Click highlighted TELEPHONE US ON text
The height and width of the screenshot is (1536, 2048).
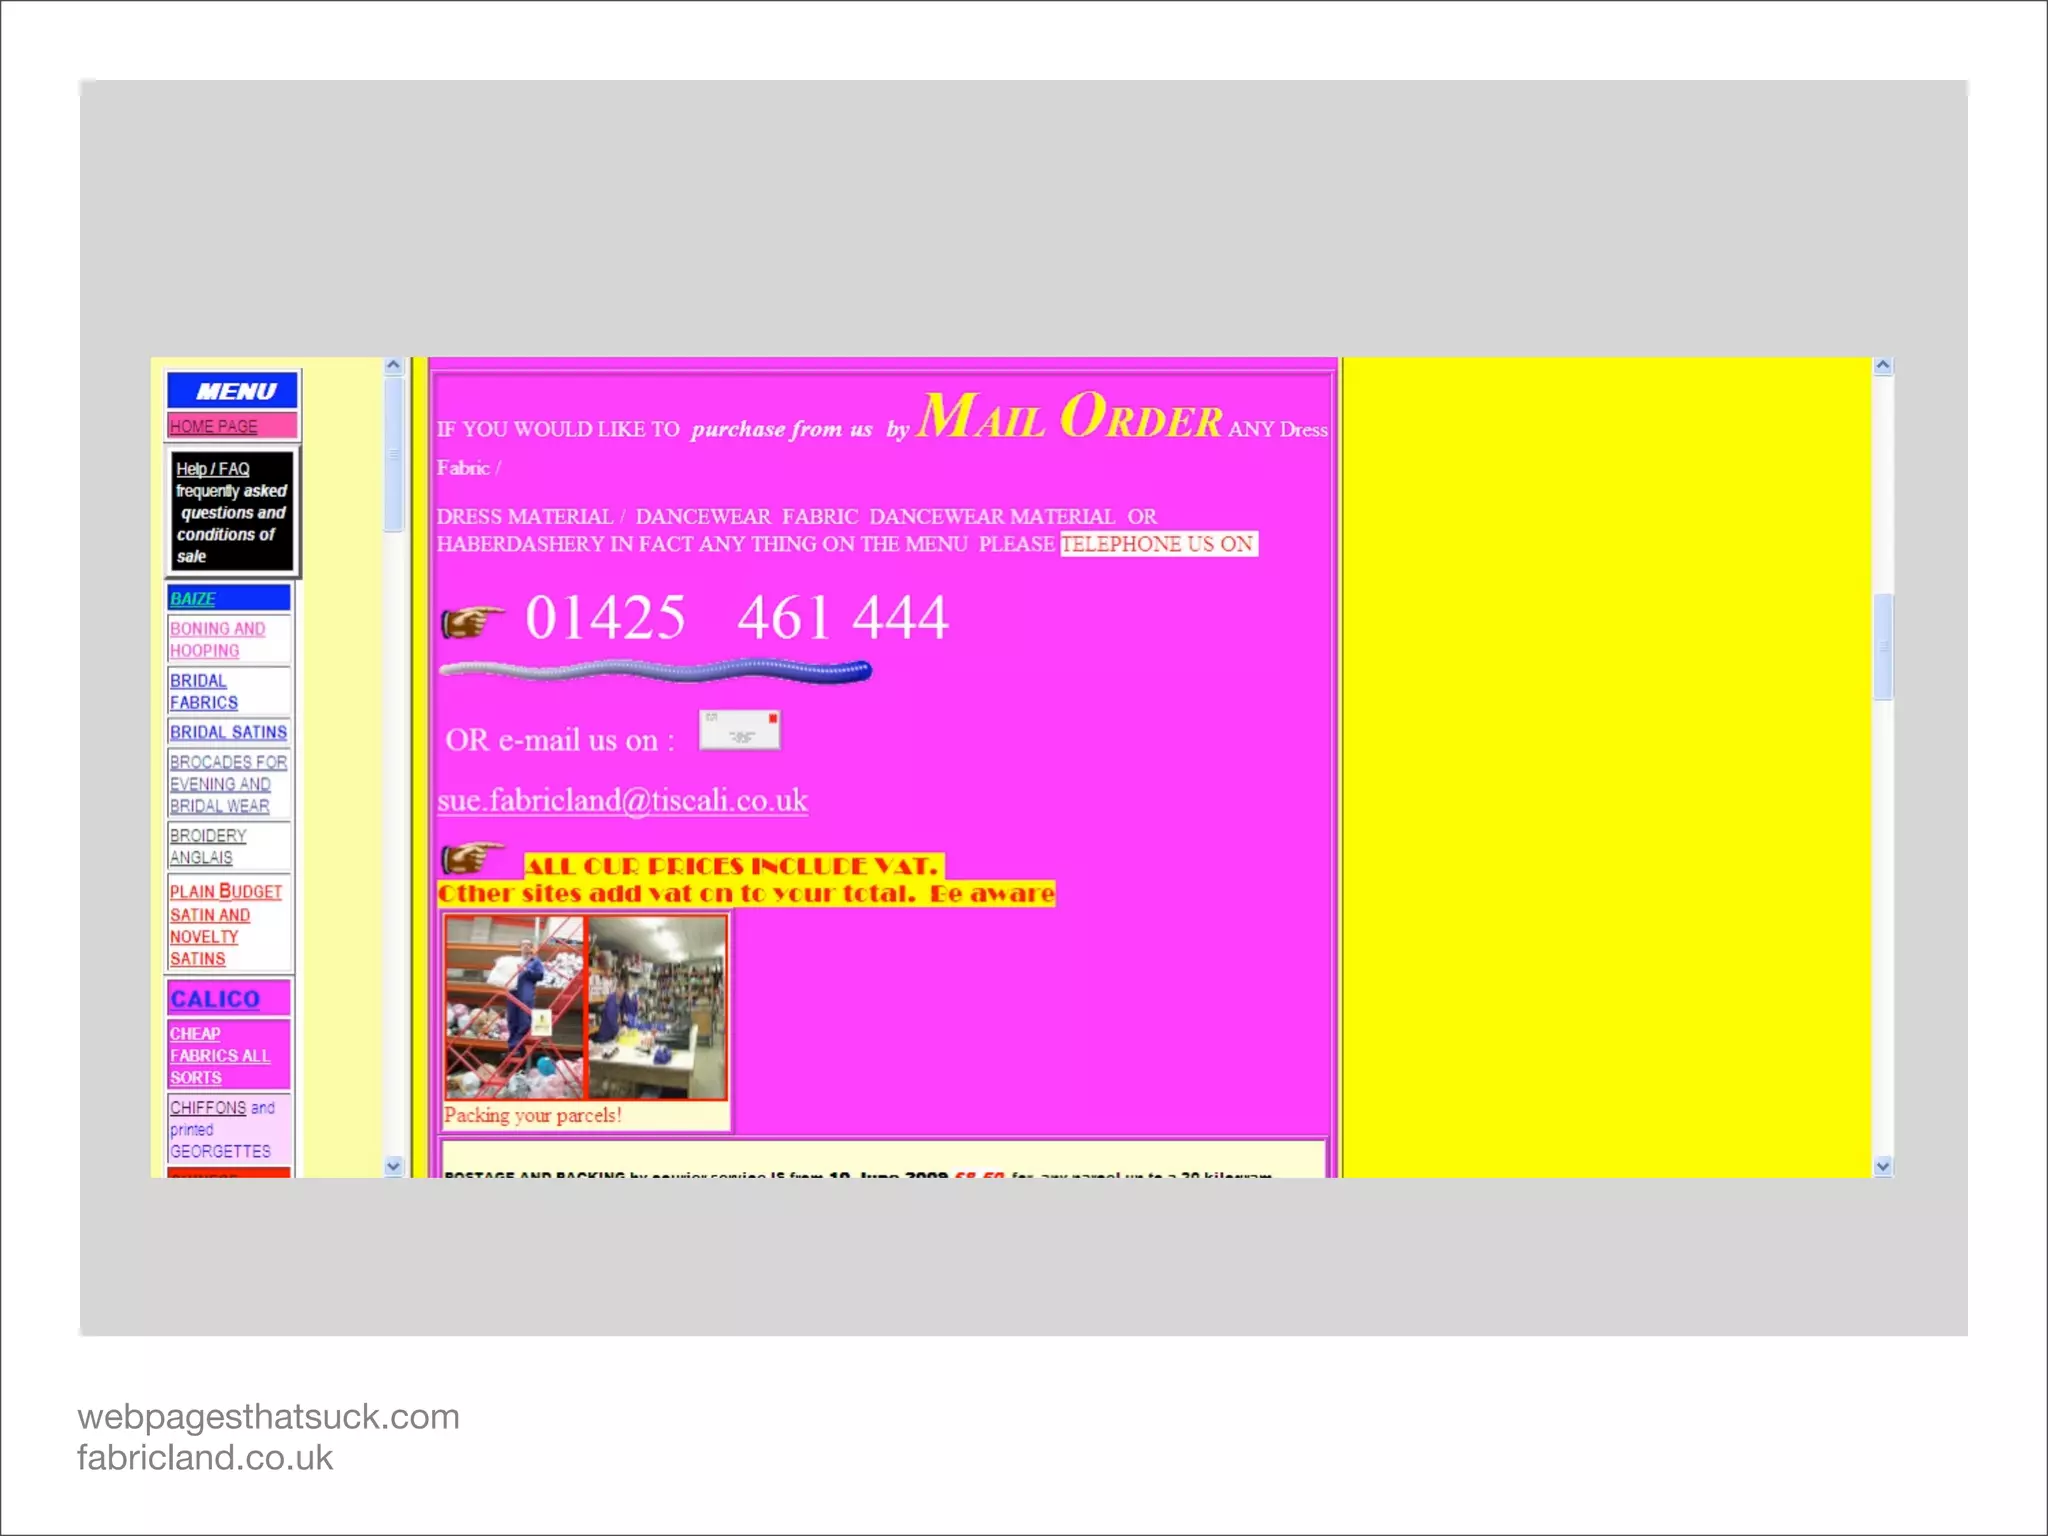pyautogui.click(x=1158, y=544)
